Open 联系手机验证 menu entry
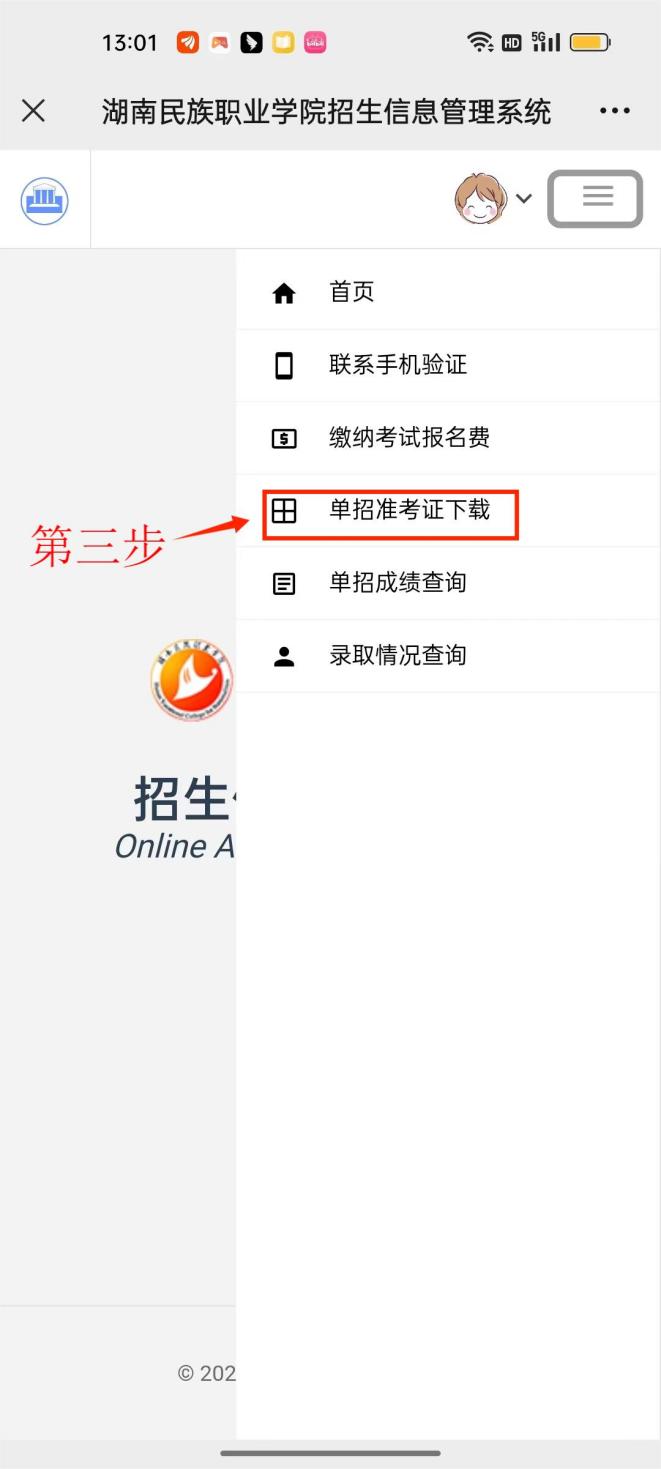The height and width of the screenshot is (1469, 661). pos(448,365)
